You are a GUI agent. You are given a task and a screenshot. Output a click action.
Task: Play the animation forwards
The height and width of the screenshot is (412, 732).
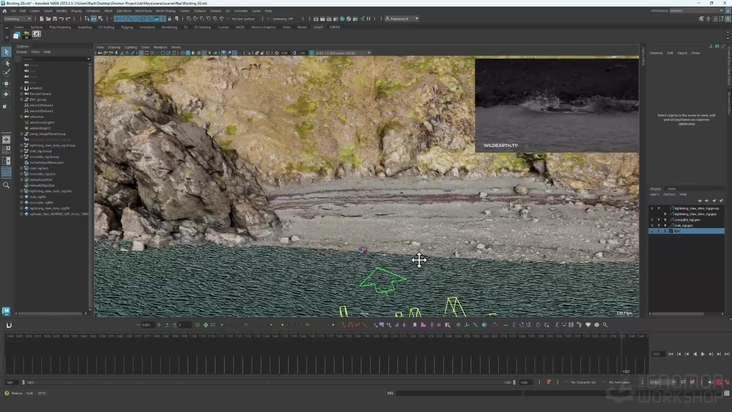click(703, 354)
